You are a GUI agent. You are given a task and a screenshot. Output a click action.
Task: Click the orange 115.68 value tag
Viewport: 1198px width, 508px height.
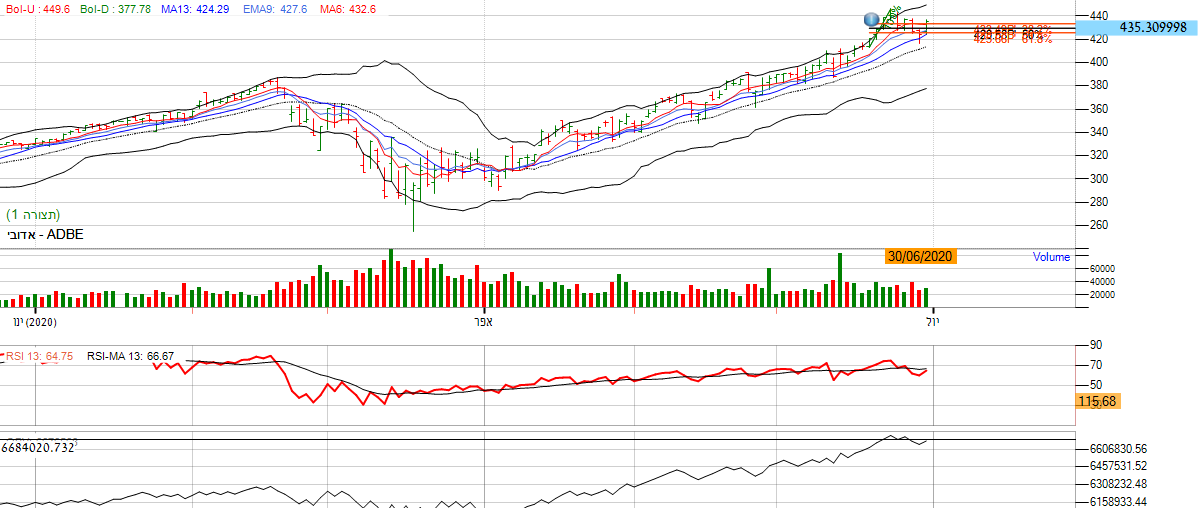(1095, 400)
